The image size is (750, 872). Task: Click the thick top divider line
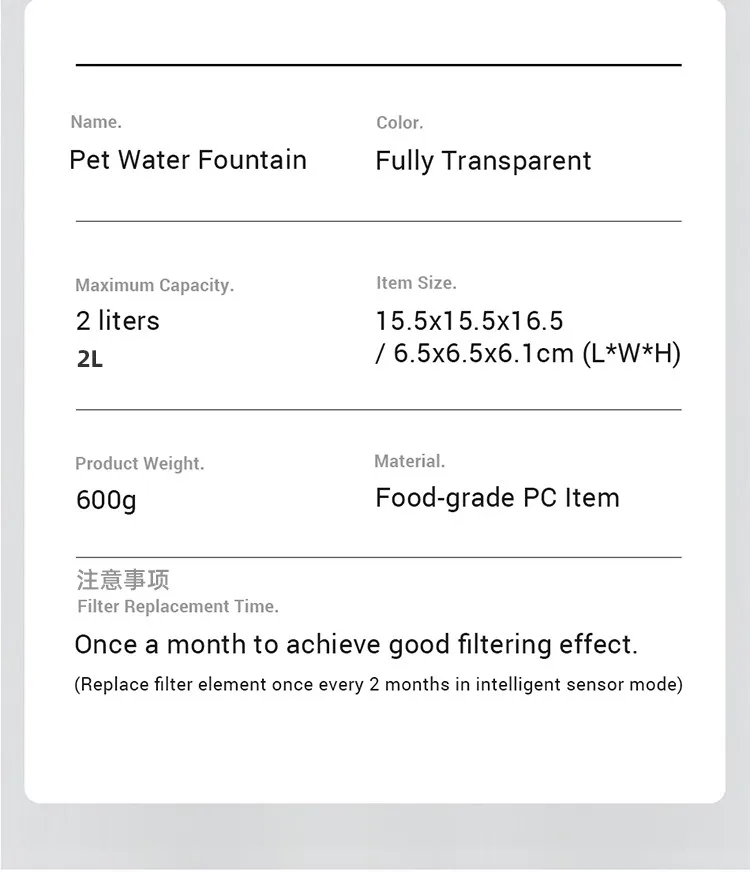pyautogui.click(x=379, y=65)
